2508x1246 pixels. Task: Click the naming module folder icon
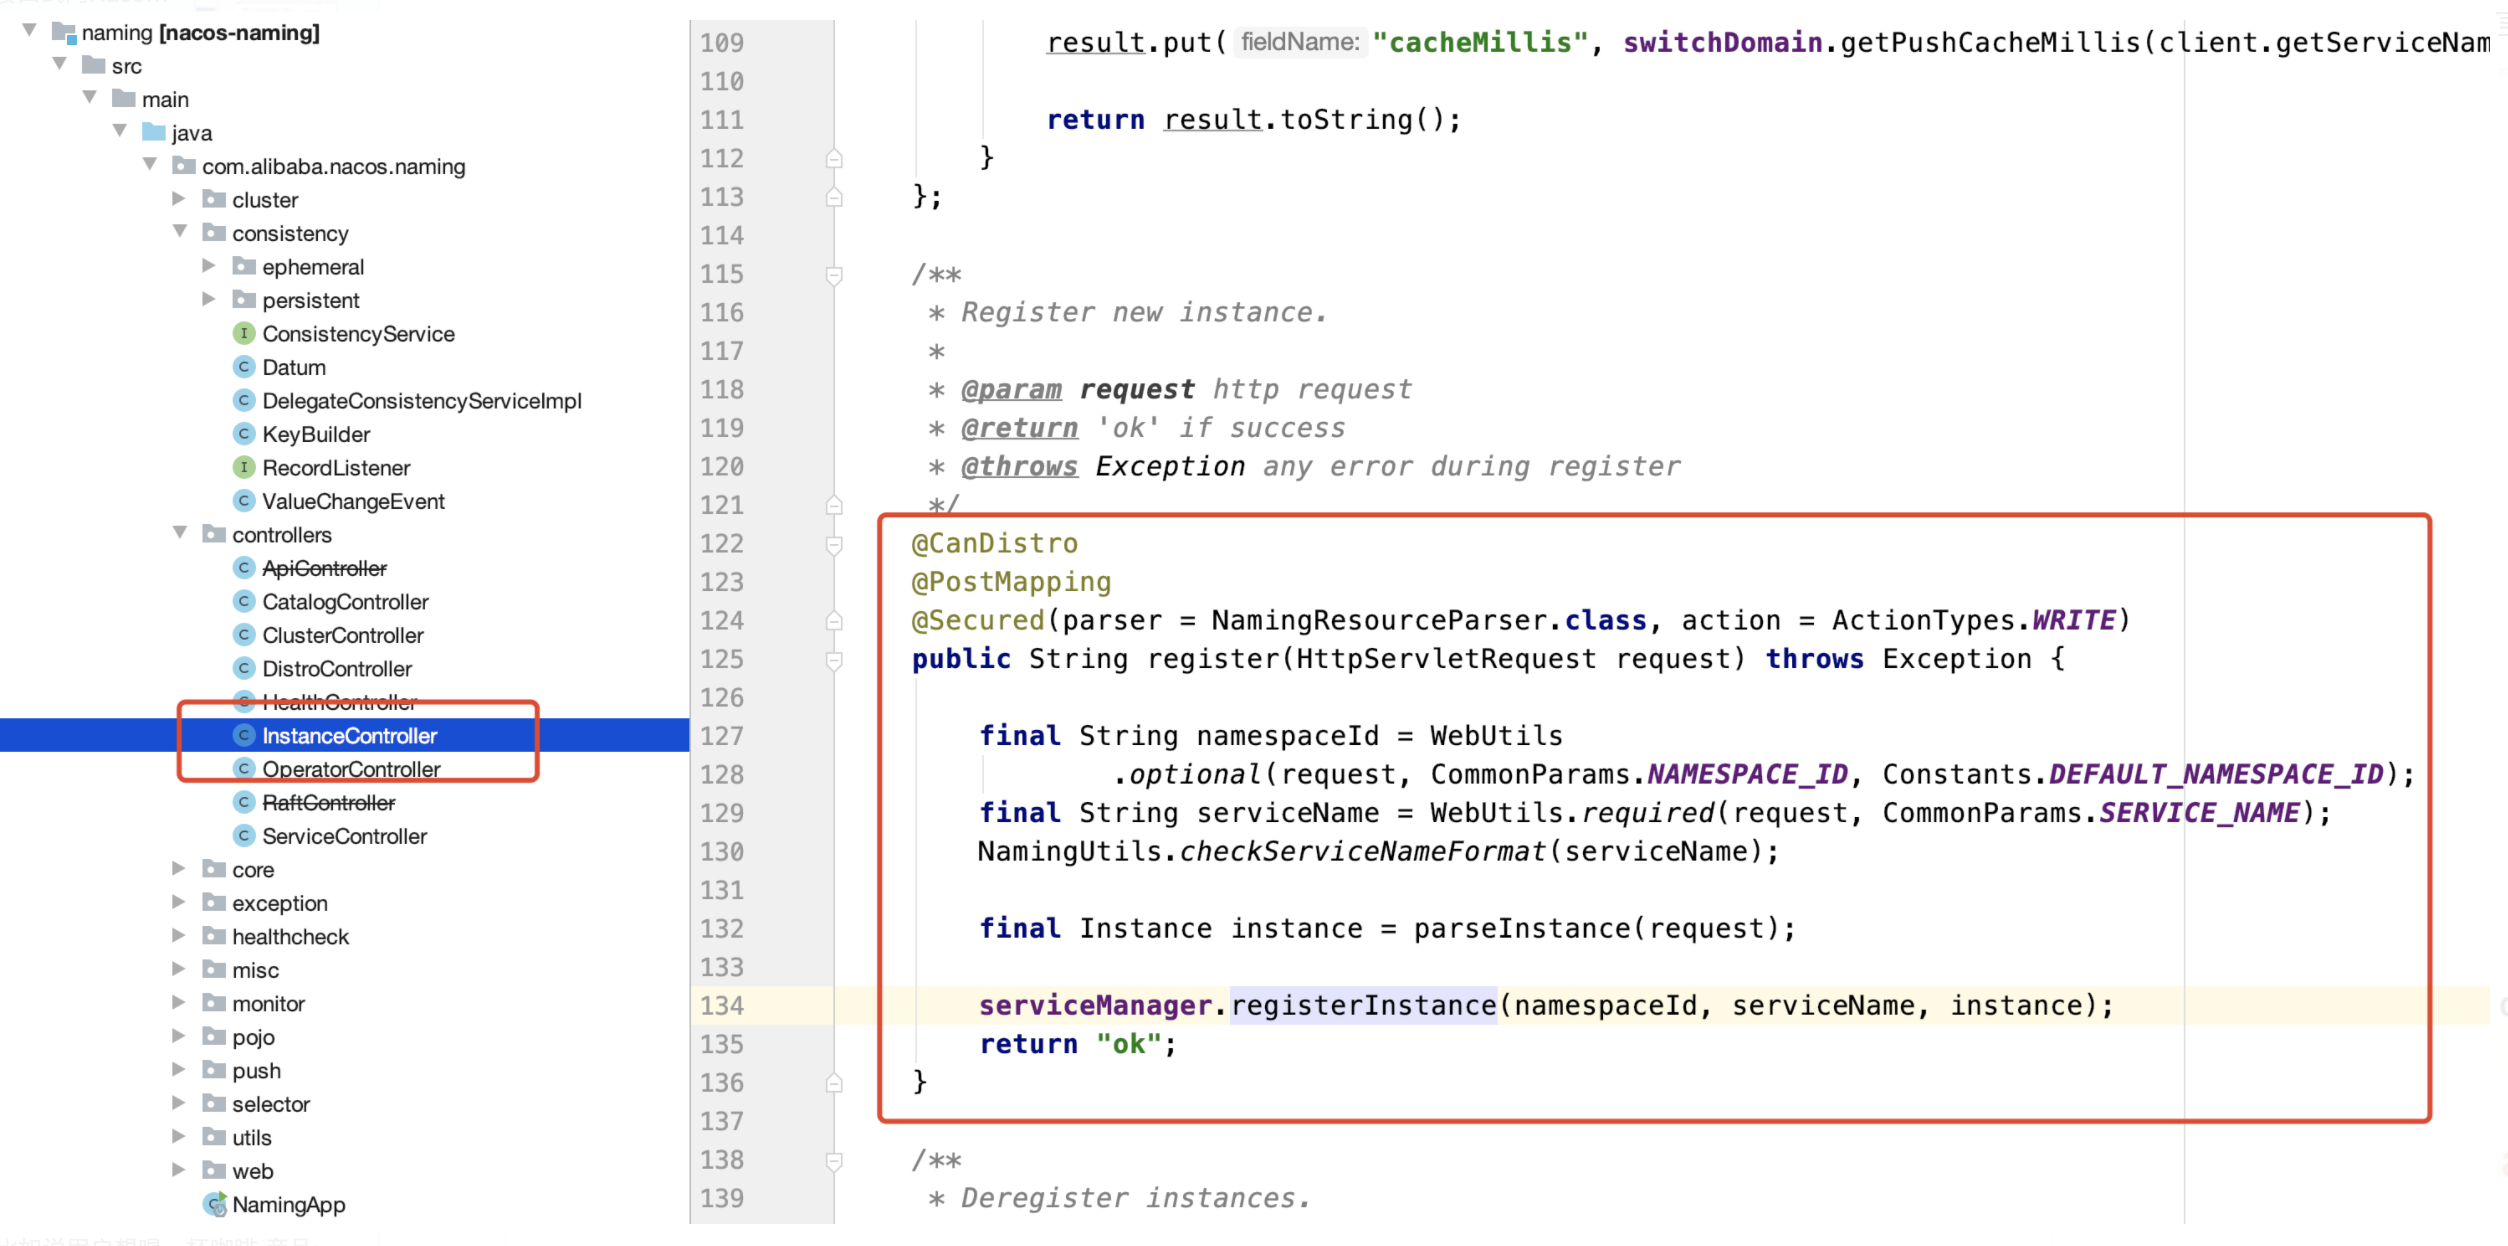(x=64, y=33)
